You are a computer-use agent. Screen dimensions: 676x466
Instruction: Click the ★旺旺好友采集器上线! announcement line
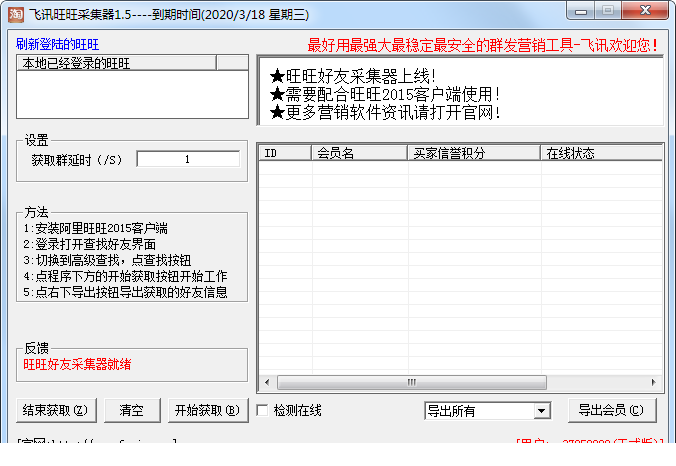[x=353, y=77]
